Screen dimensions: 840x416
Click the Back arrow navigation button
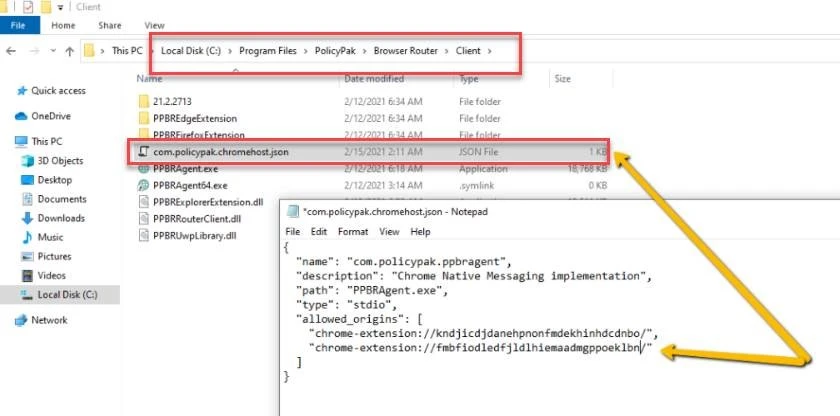pos(11,50)
